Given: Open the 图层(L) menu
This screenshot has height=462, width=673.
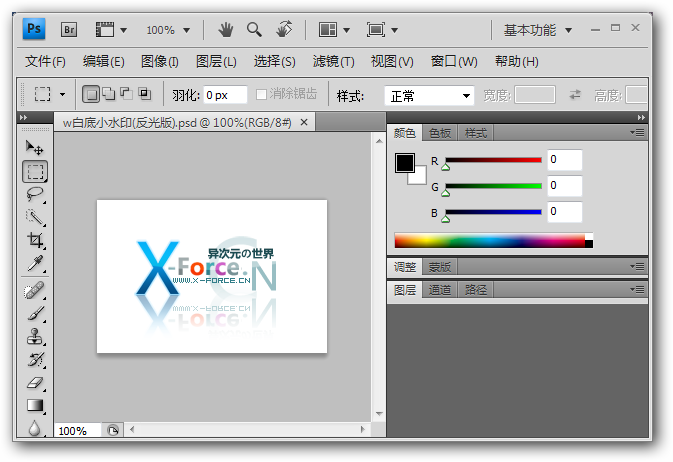Looking at the screenshot, I should point(216,61).
